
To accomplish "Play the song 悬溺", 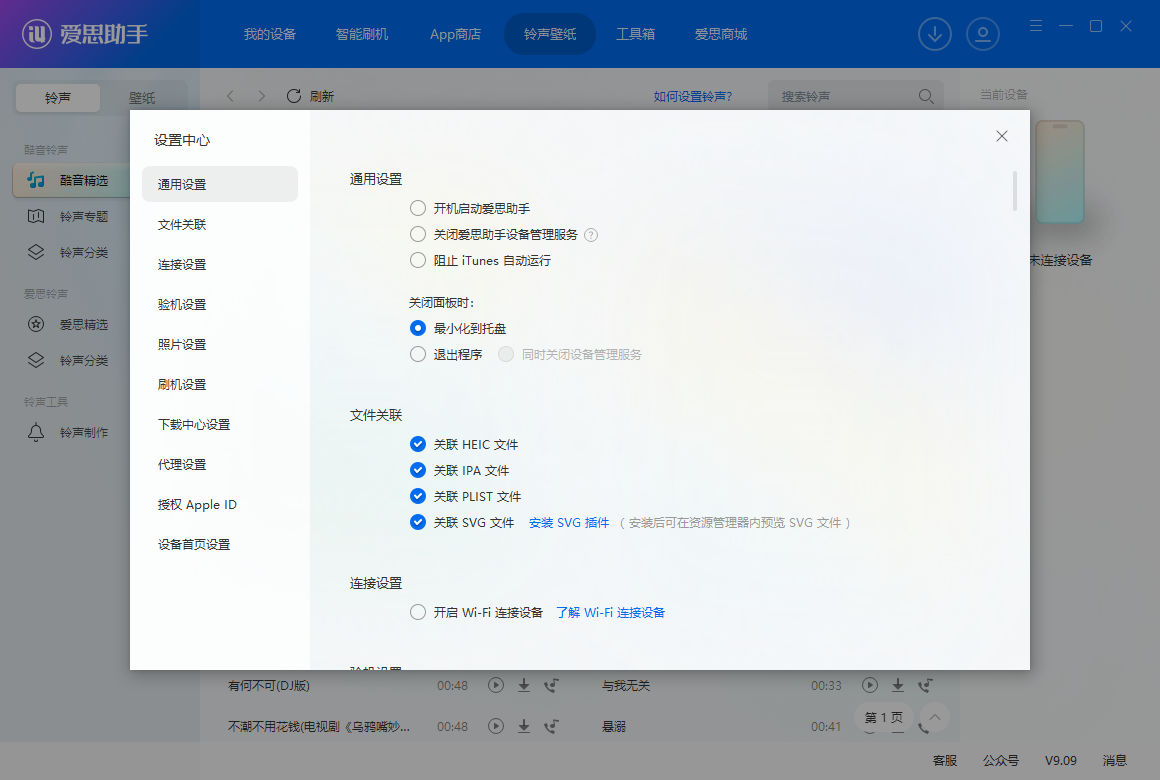I will 869,726.
